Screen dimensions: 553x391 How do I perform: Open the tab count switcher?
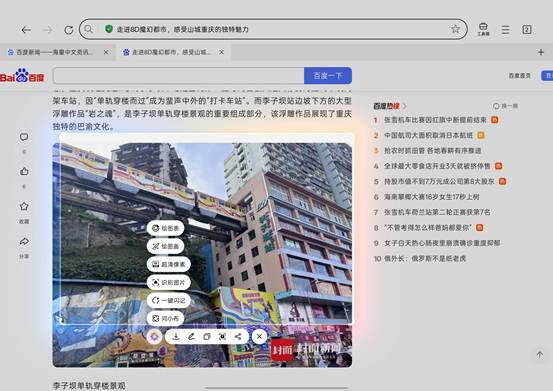pyautogui.click(x=527, y=30)
